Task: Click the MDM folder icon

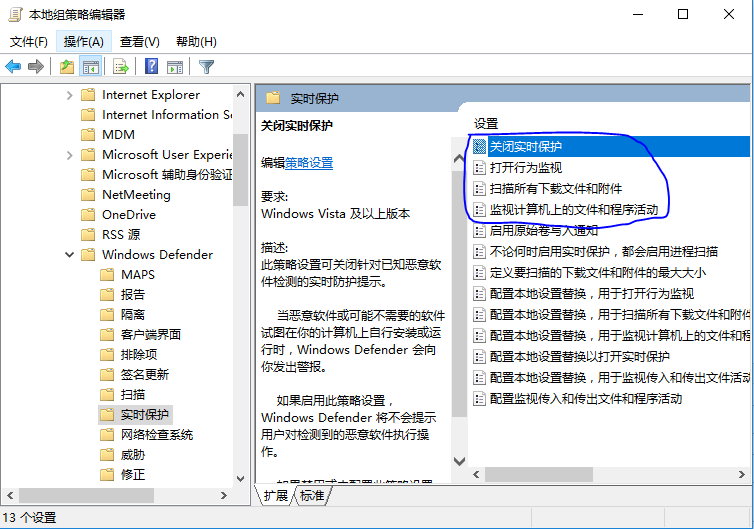Action: click(x=88, y=135)
